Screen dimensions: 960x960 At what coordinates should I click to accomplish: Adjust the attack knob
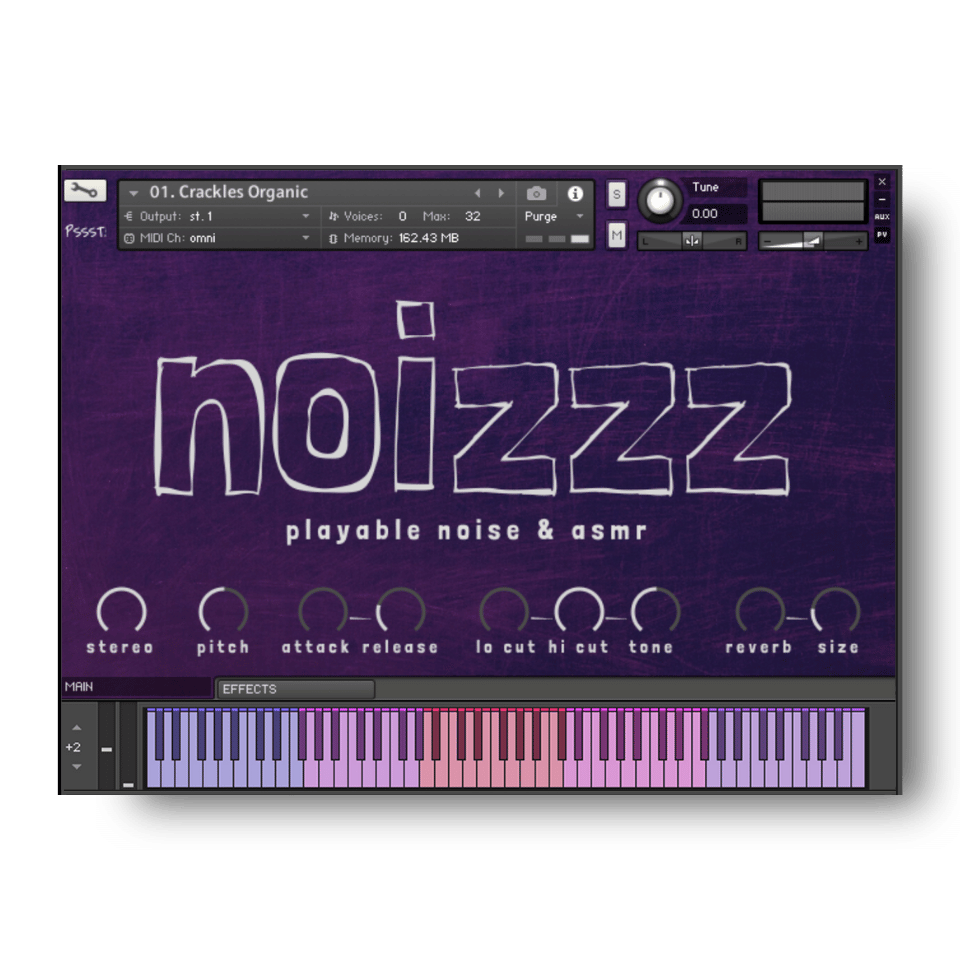323,611
